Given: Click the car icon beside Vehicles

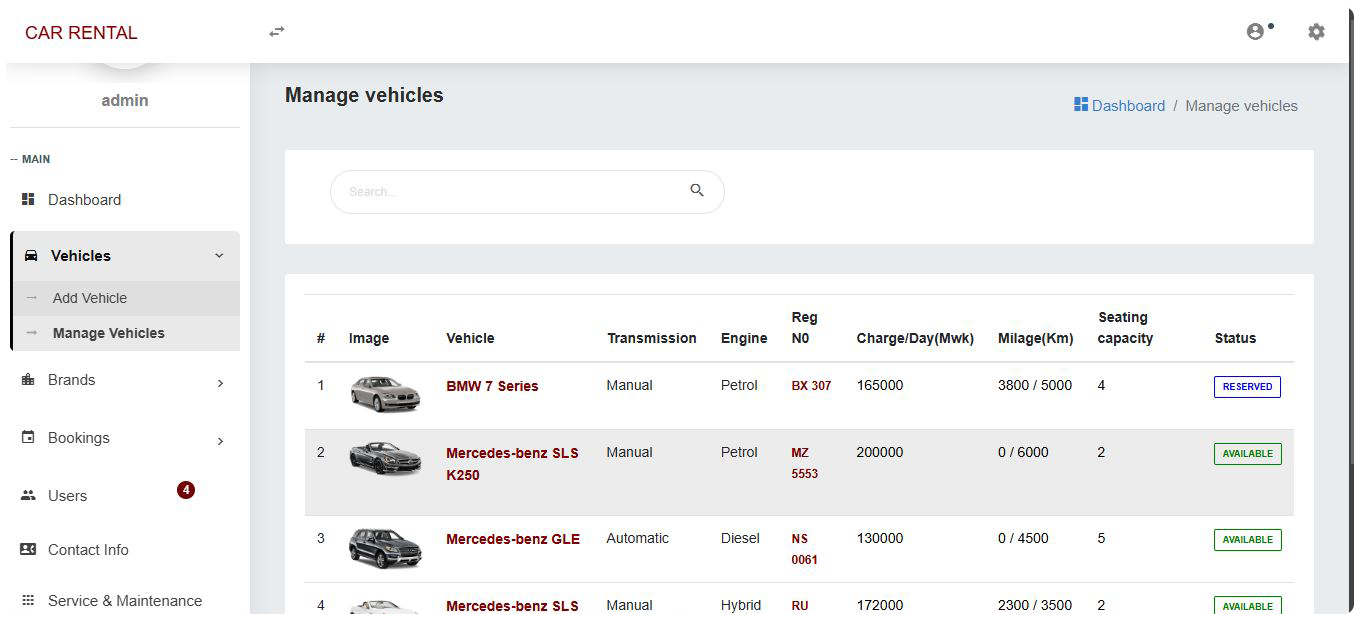Looking at the screenshot, I should click(x=31, y=256).
